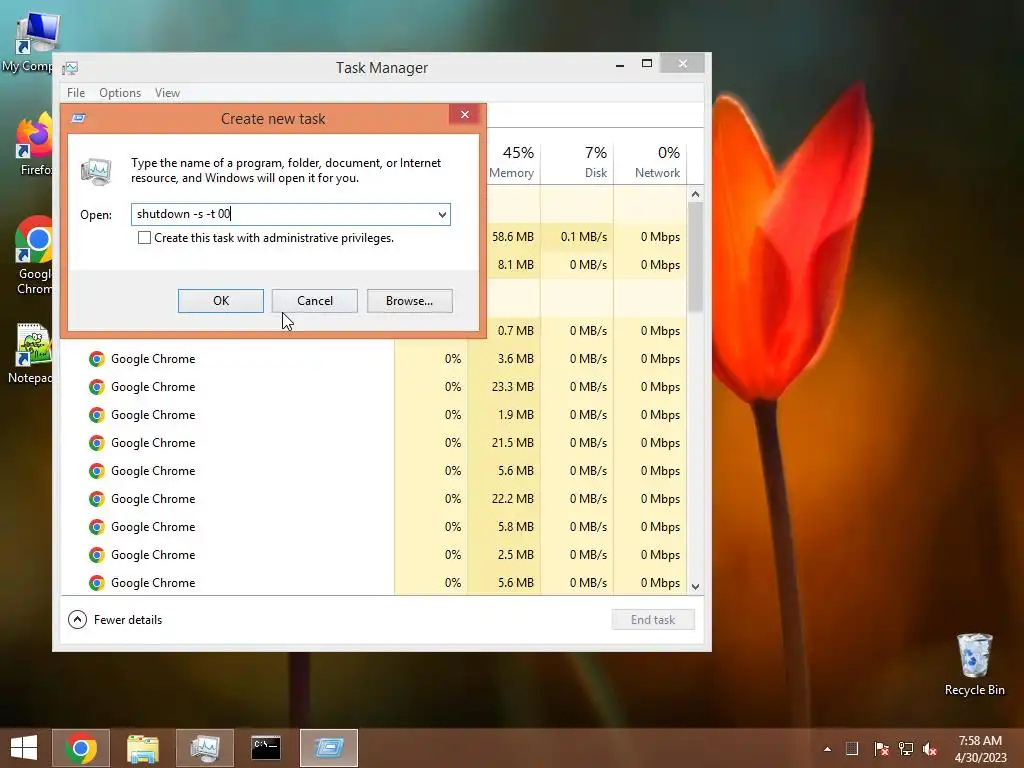Select Chrome process icon in last 5.6 MB row
The width and height of the screenshot is (1024, 768).
(97, 583)
